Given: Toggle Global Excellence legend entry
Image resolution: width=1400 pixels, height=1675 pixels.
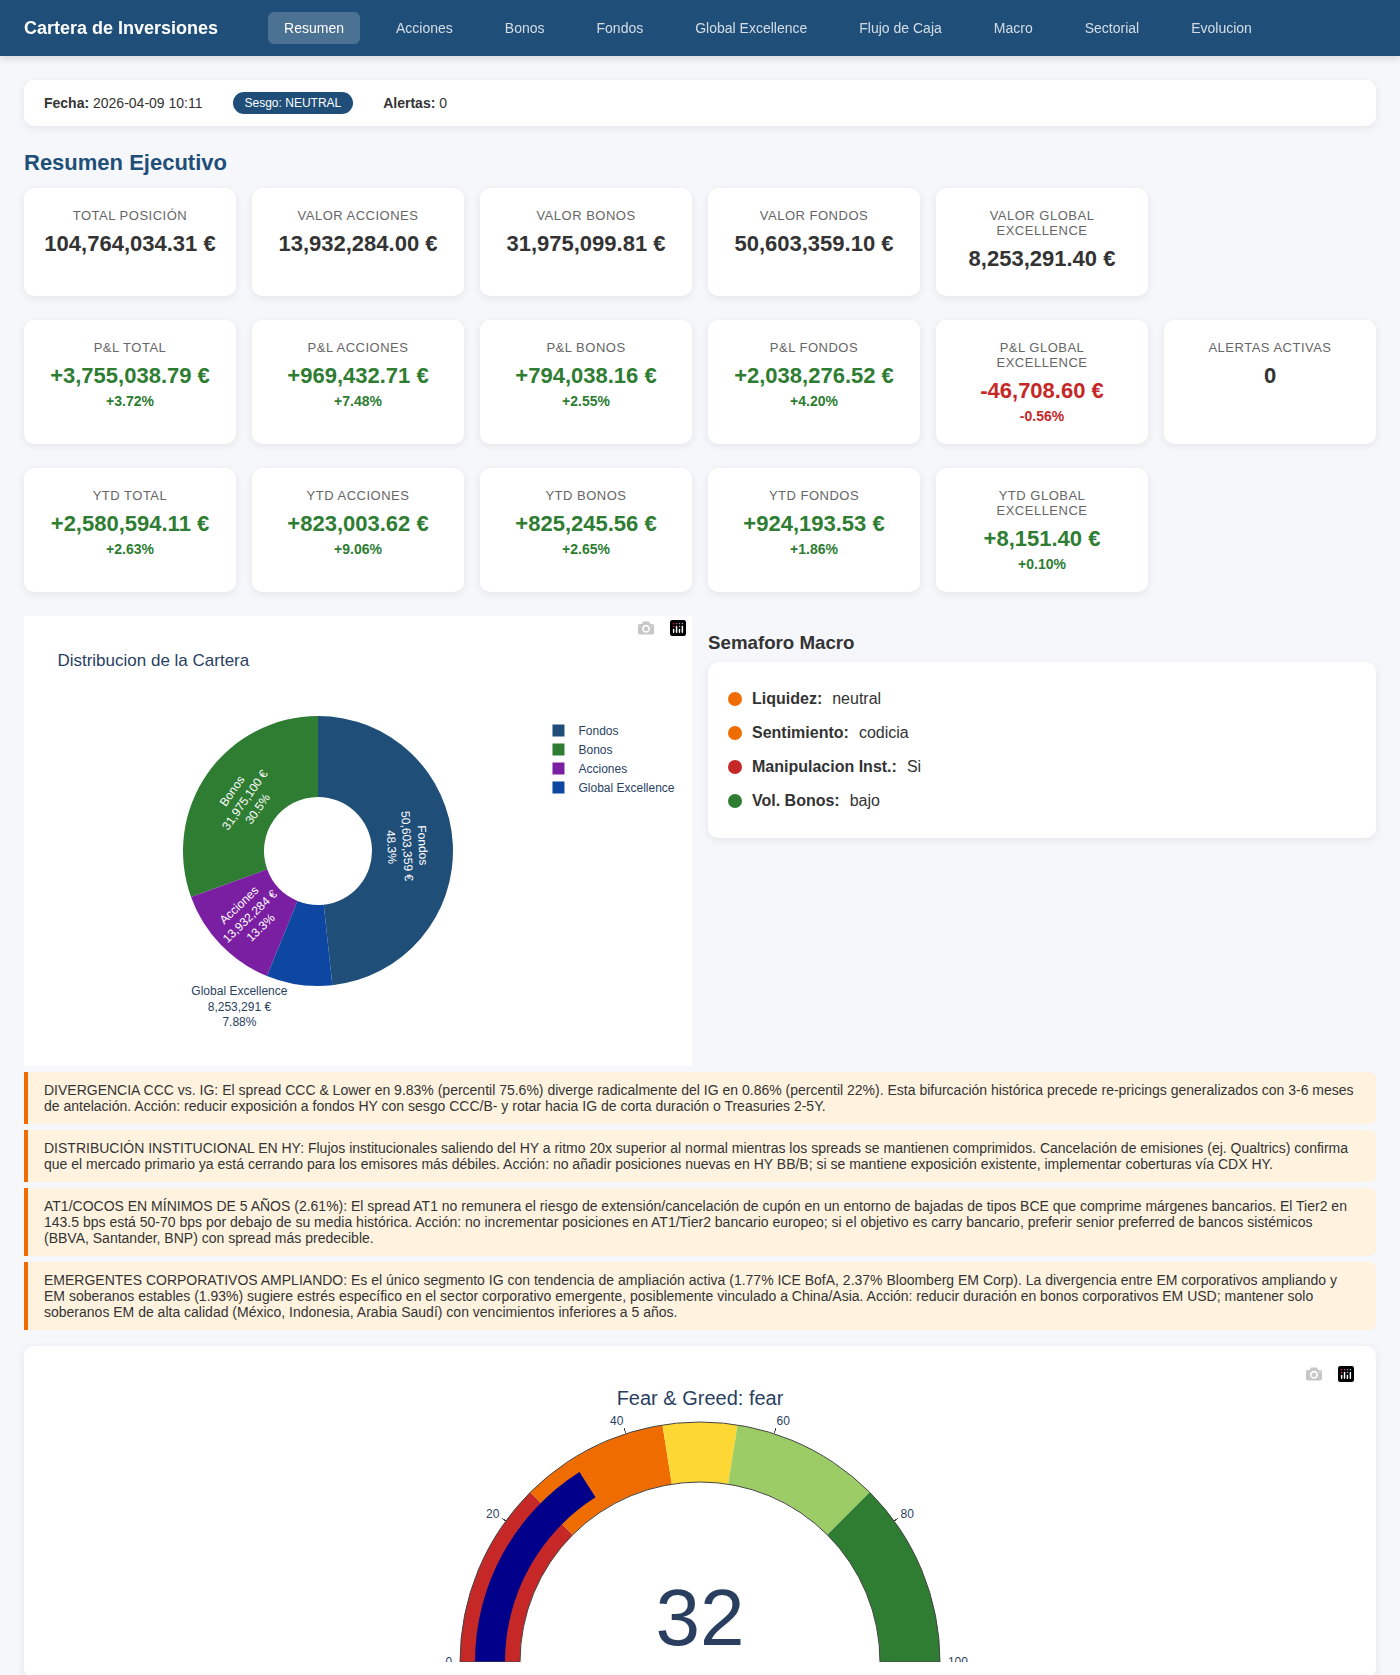Looking at the screenshot, I should pos(625,788).
